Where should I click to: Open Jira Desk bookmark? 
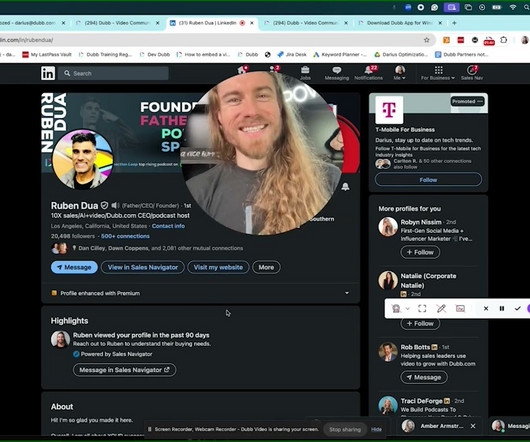coord(292,54)
